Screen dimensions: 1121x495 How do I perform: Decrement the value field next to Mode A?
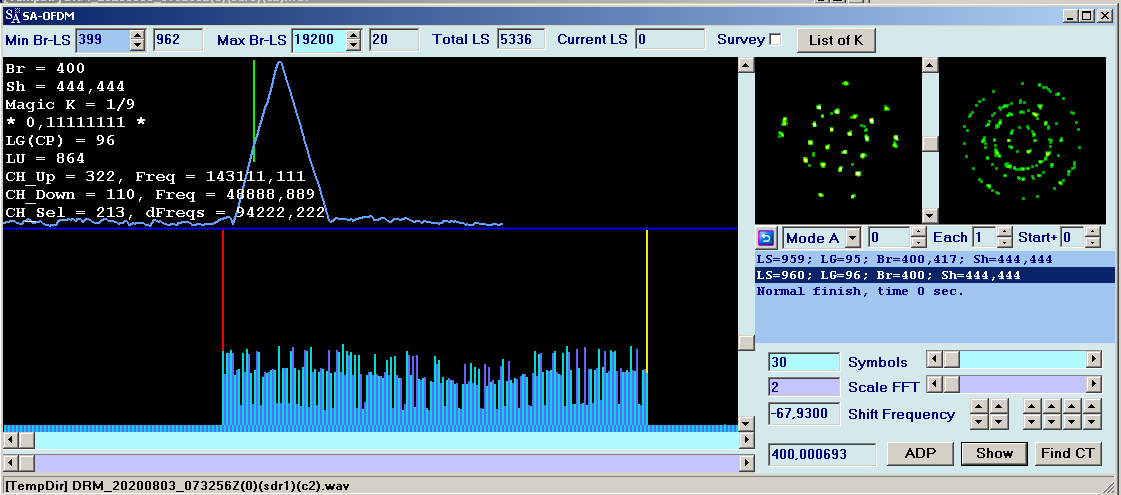[919, 242]
